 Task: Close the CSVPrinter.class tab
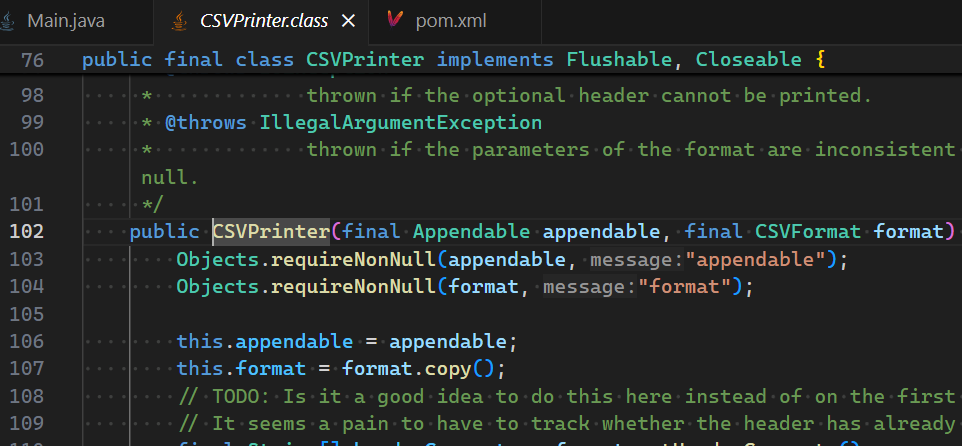tap(348, 21)
